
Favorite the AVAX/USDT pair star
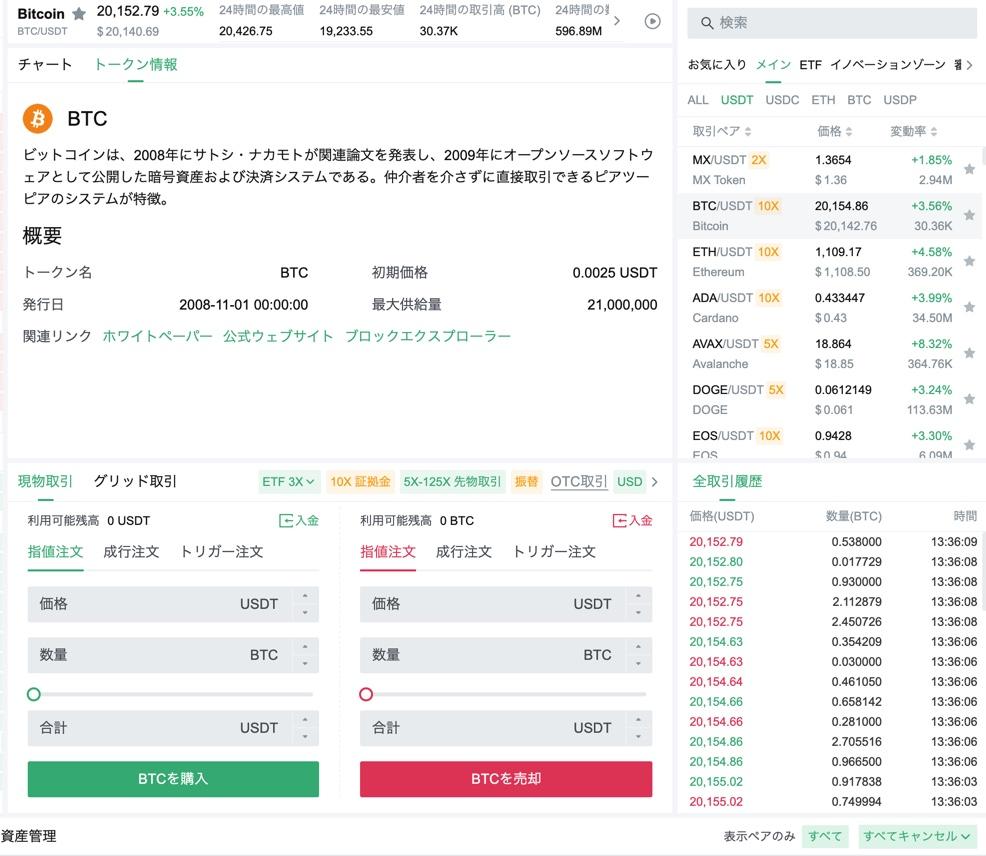click(969, 353)
